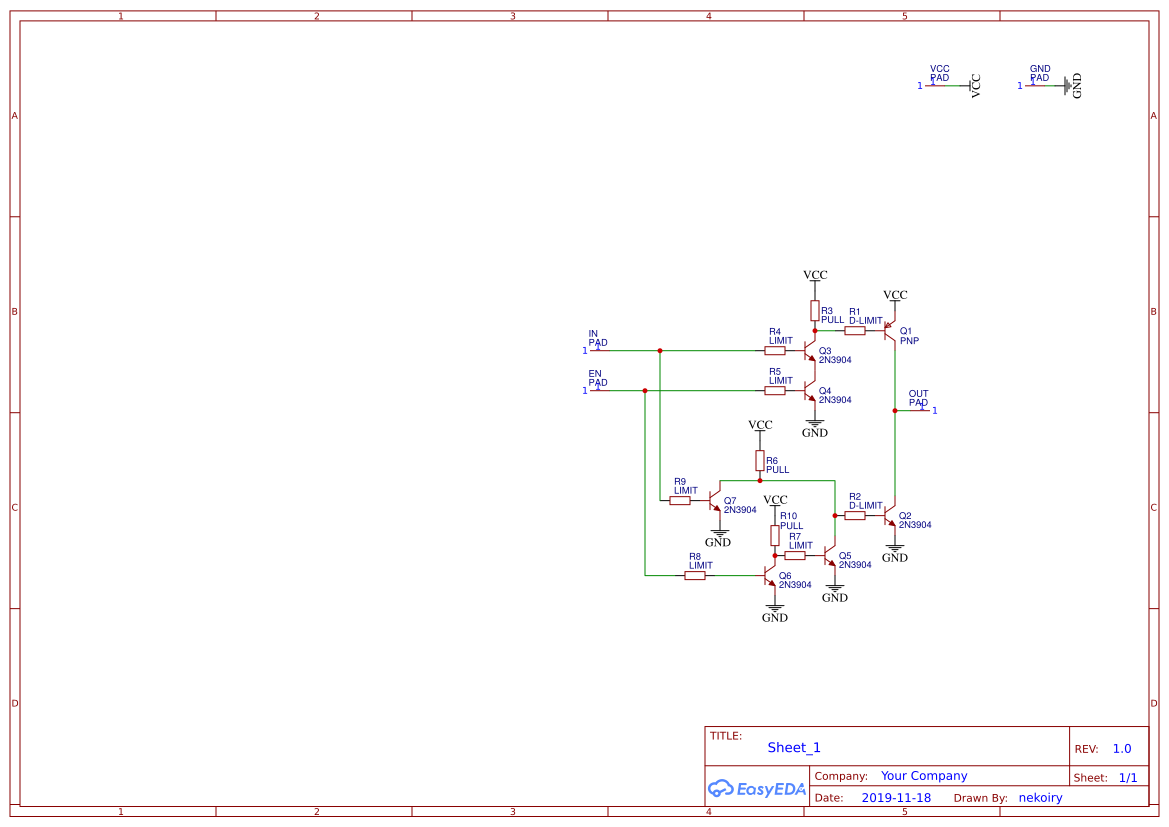1169x827 pixels.
Task: Select the GND ground symbol below Q4
Action: tap(815, 424)
